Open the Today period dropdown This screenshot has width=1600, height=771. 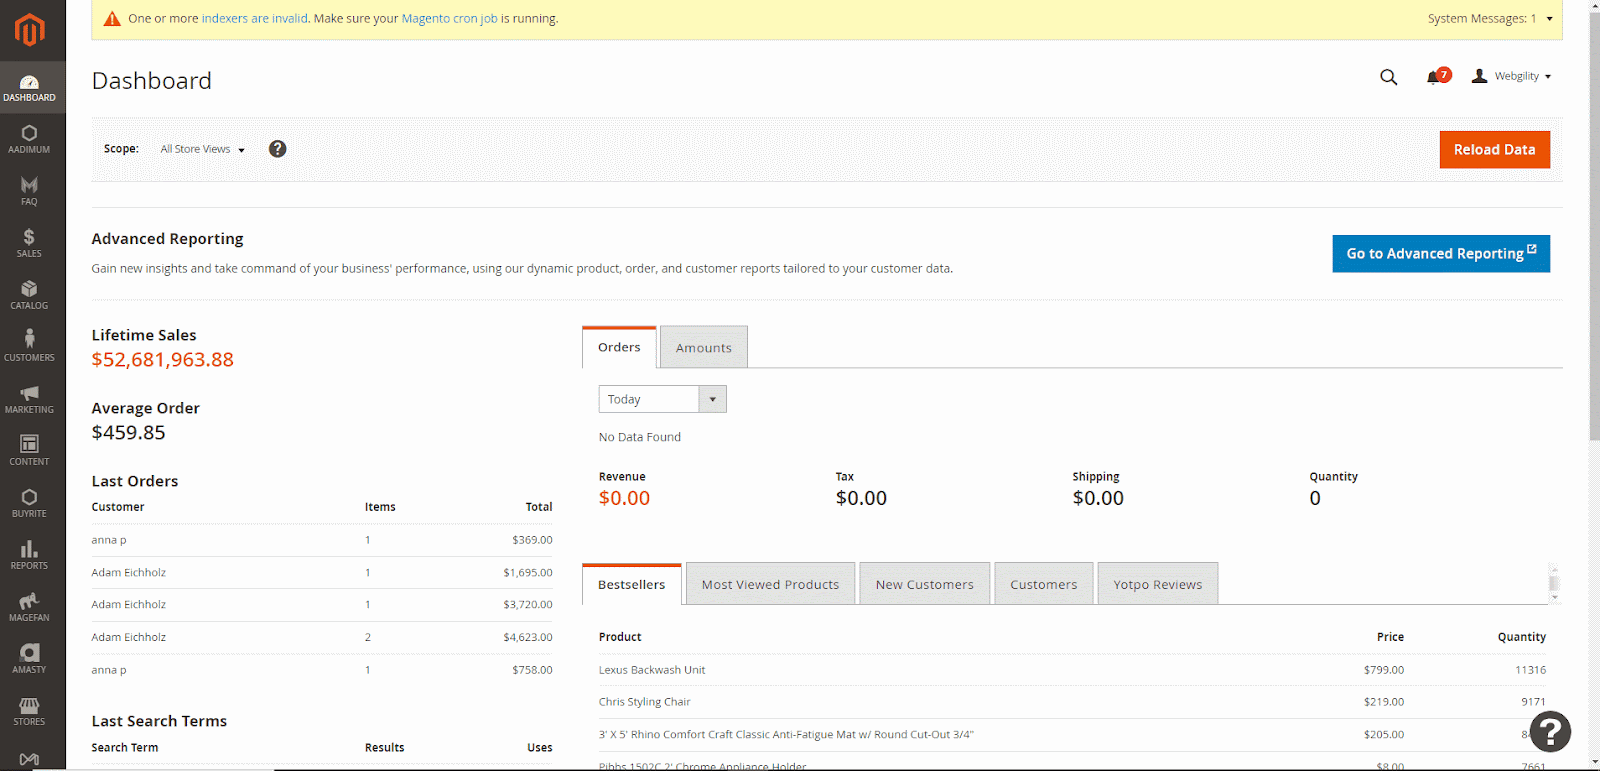pos(662,399)
